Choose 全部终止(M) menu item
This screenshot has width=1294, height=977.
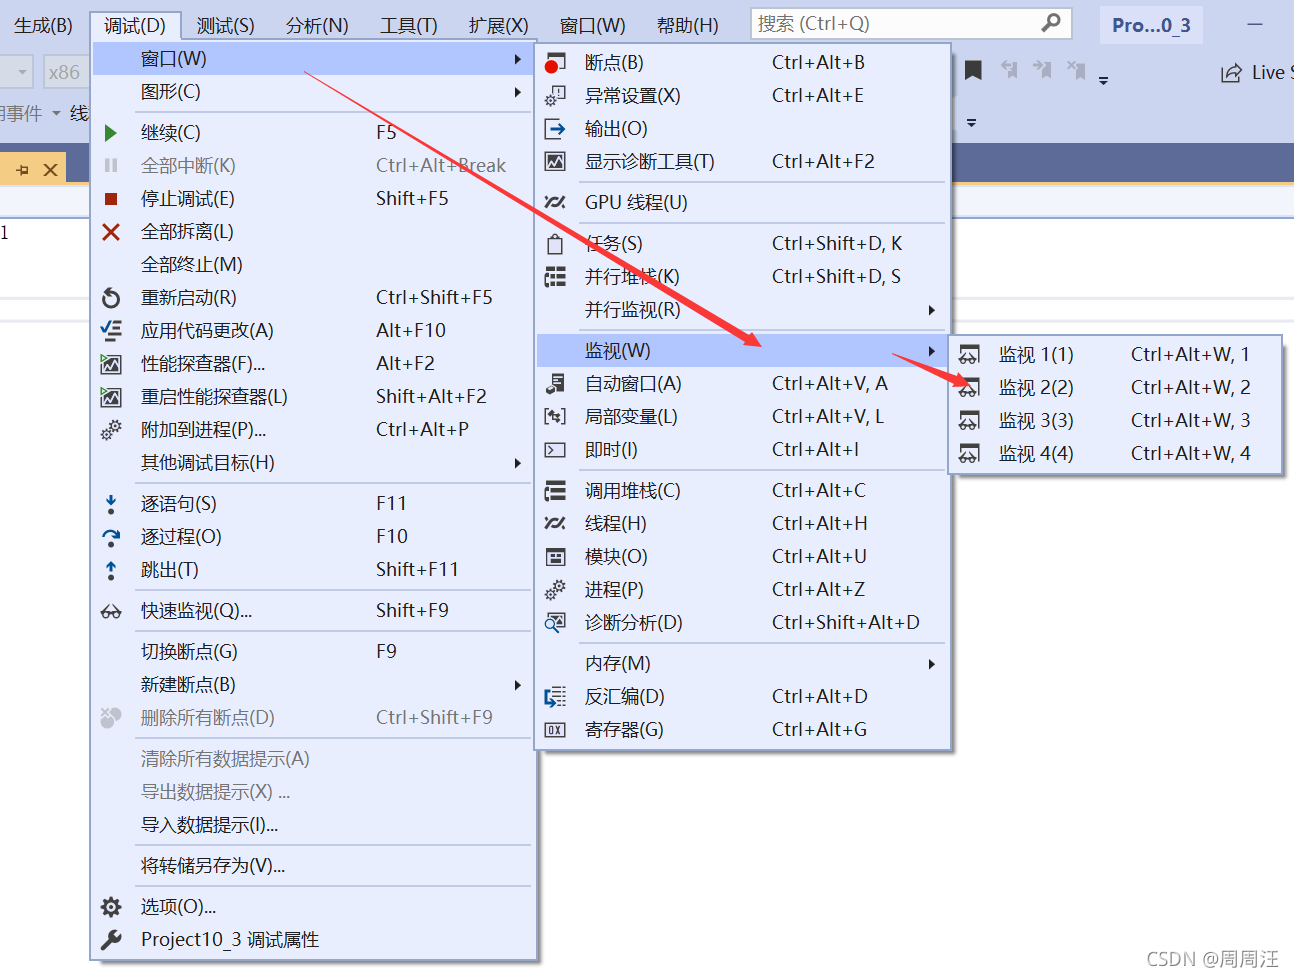tap(313, 265)
